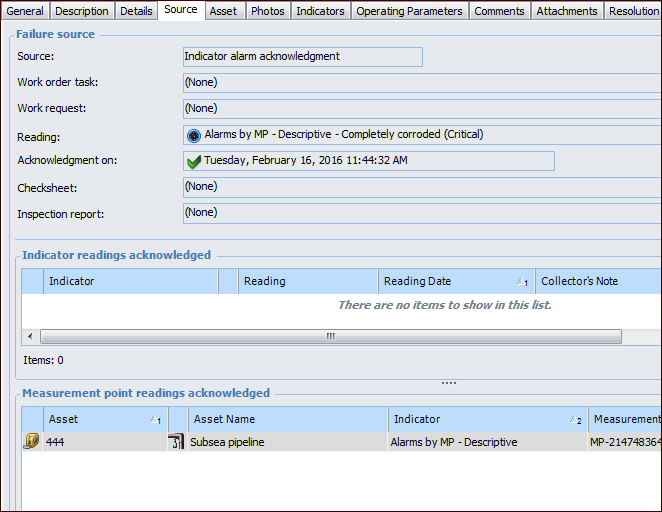The image size is (662, 512).
Task: Click the alarm reading gauge icon
Action: point(194,136)
